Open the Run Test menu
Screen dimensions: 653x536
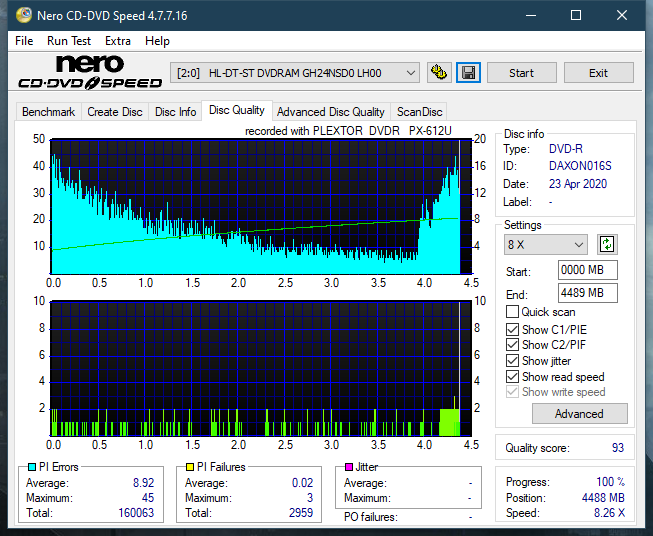(x=69, y=41)
